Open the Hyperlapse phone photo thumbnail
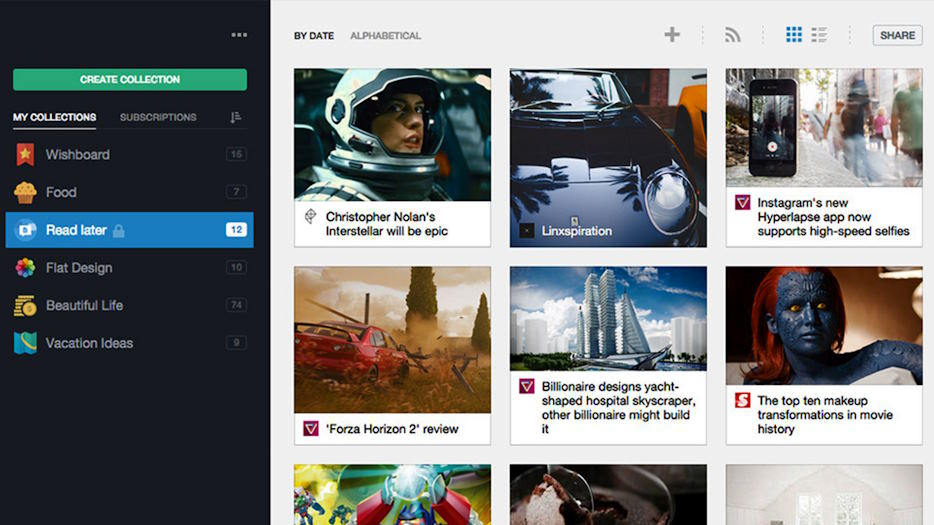 pyautogui.click(x=824, y=128)
